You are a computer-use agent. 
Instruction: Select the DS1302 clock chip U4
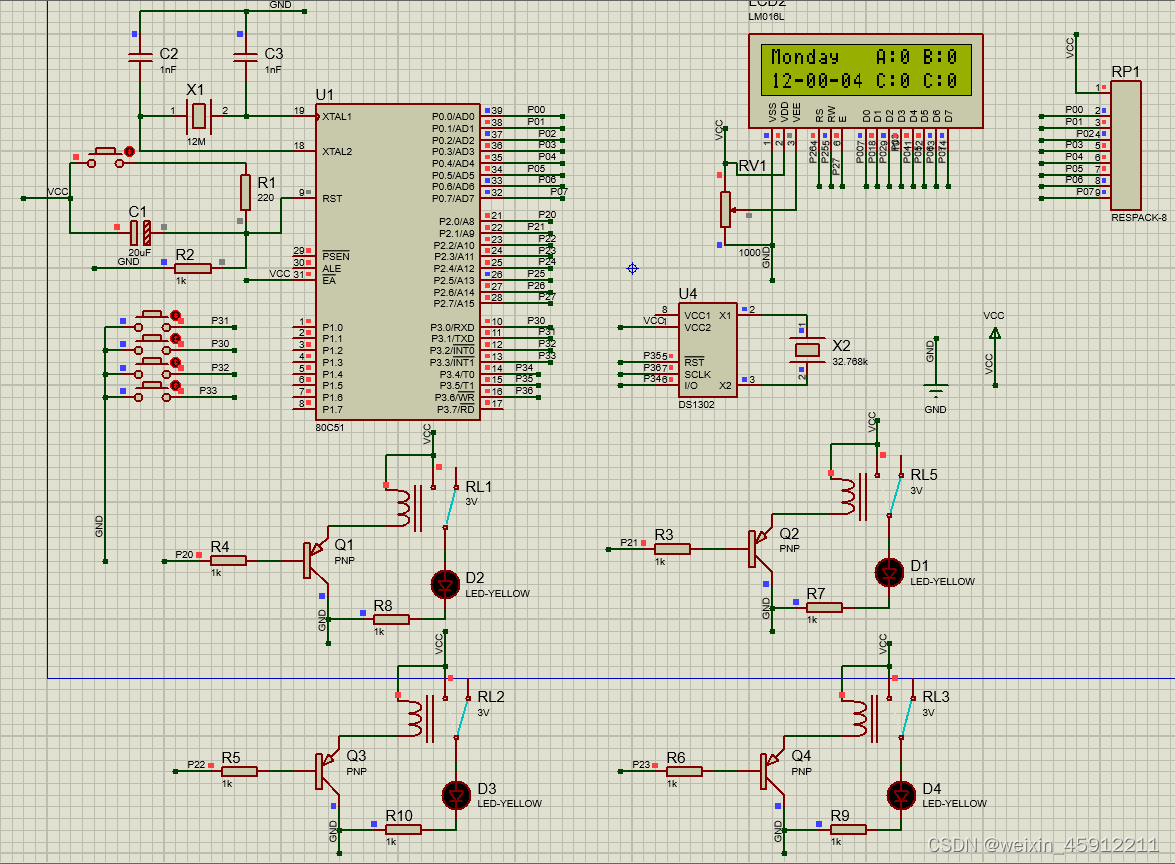point(707,350)
